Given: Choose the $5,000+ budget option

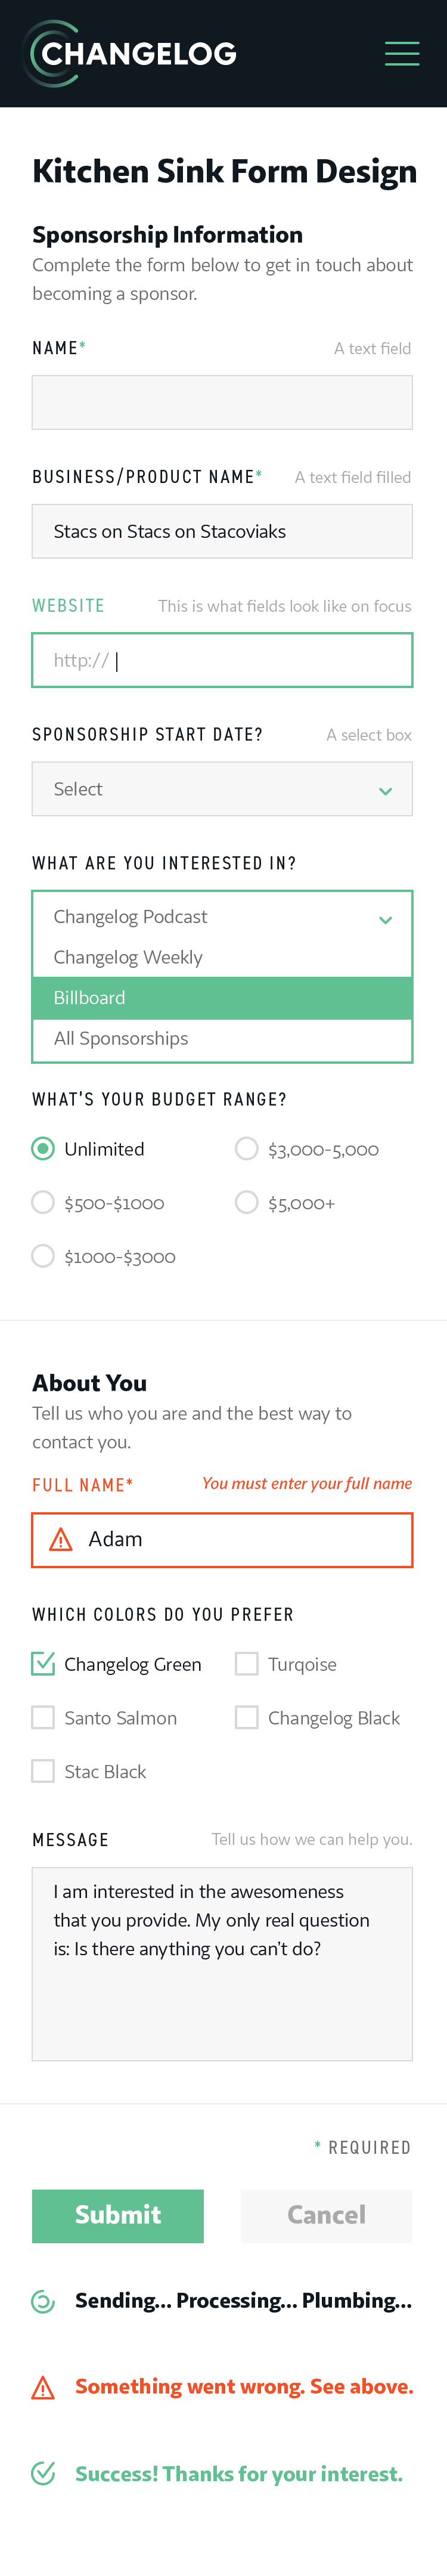Looking at the screenshot, I should click(x=247, y=1203).
